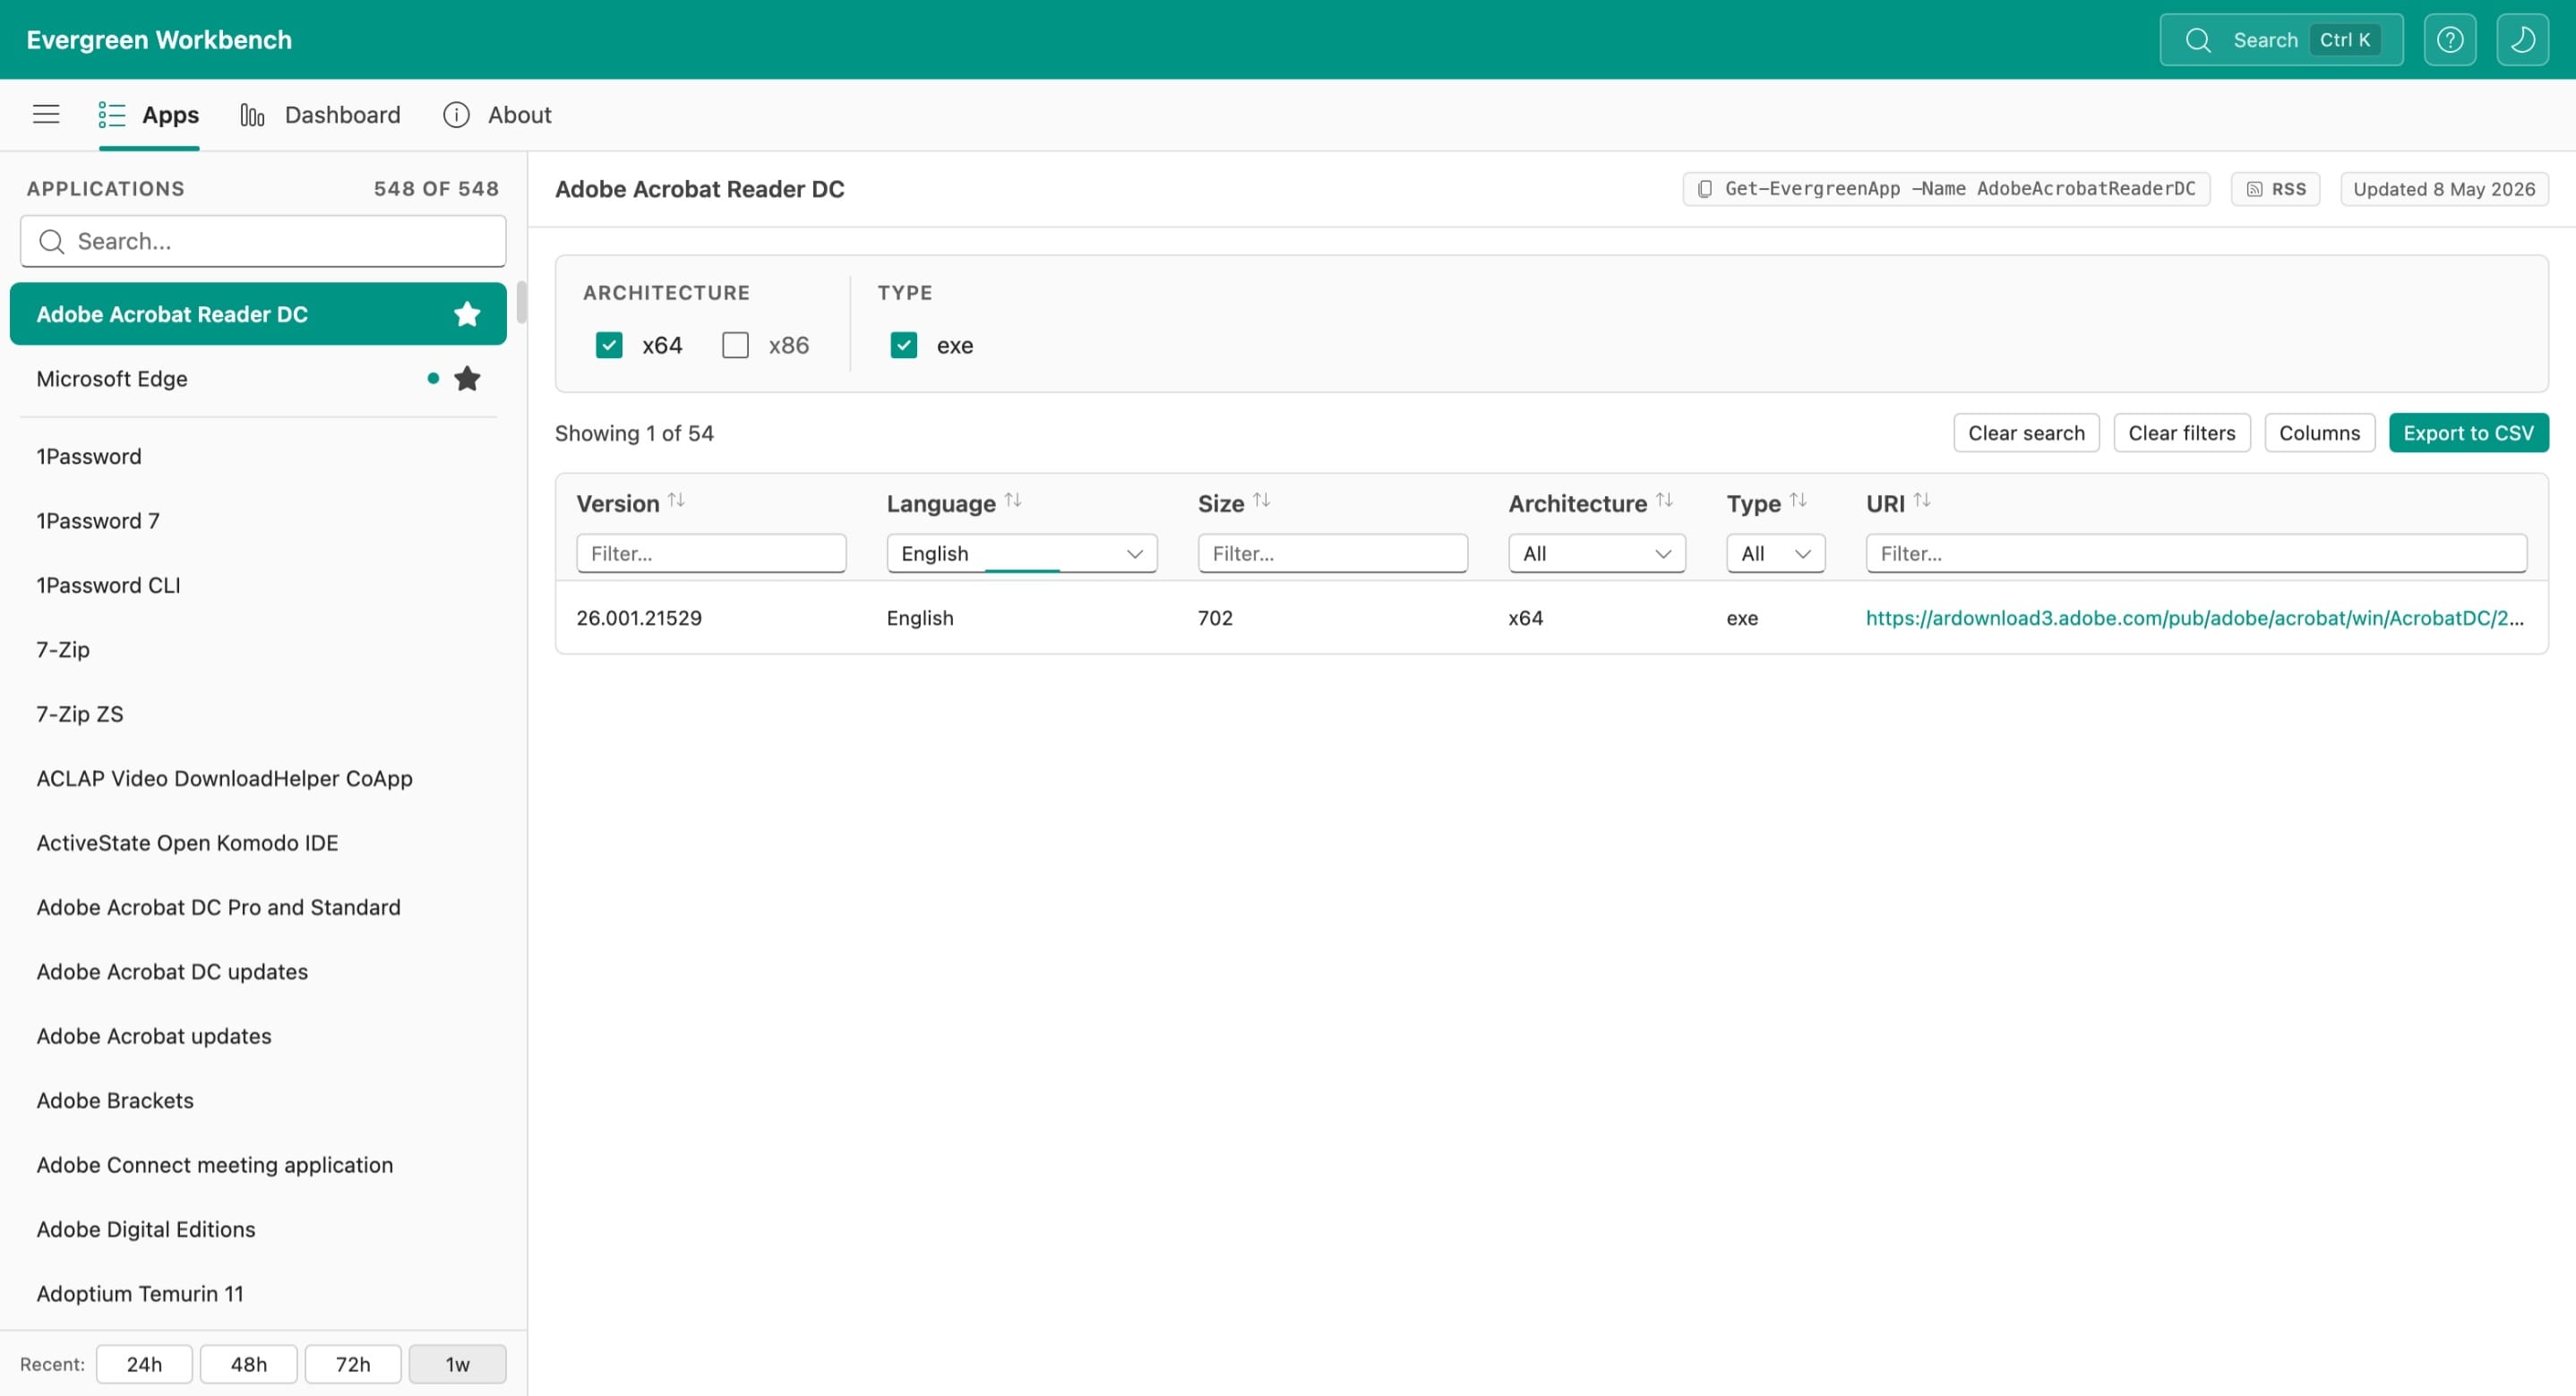Sort by Language column arrows
This screenshot has height=1396, width=2576.
[1013, 501]
